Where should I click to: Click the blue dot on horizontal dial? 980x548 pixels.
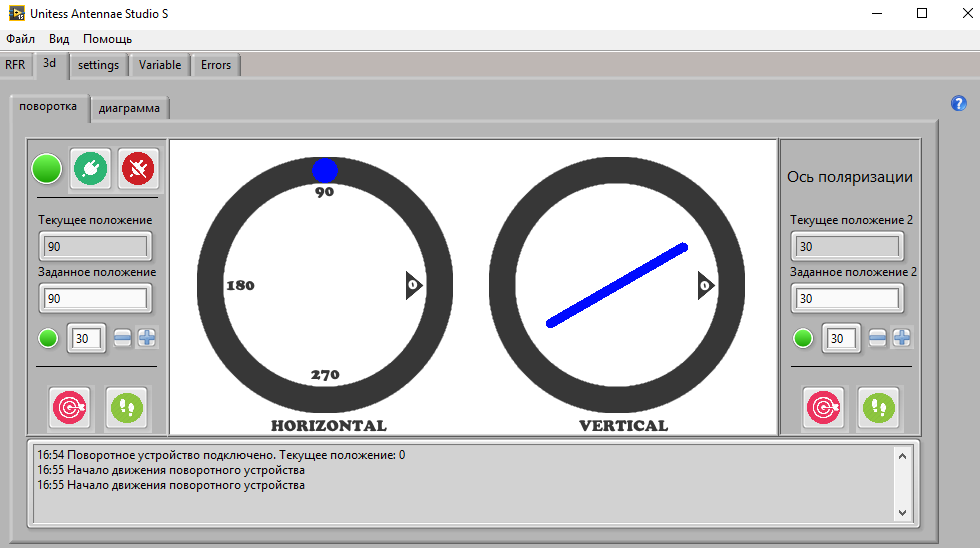click(x=325, y=170)
